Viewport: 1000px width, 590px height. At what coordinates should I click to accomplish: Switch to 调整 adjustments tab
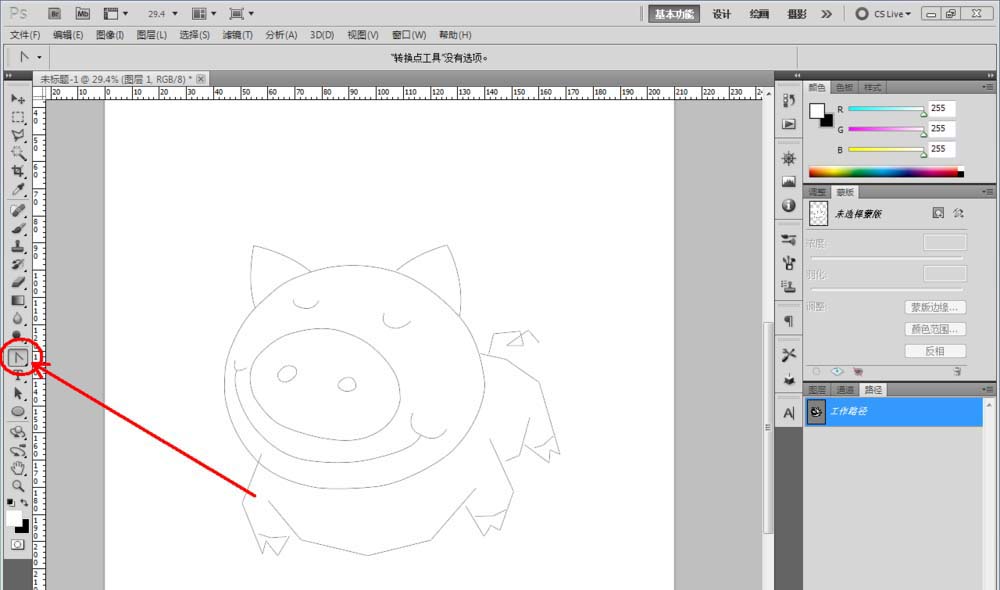817,192
